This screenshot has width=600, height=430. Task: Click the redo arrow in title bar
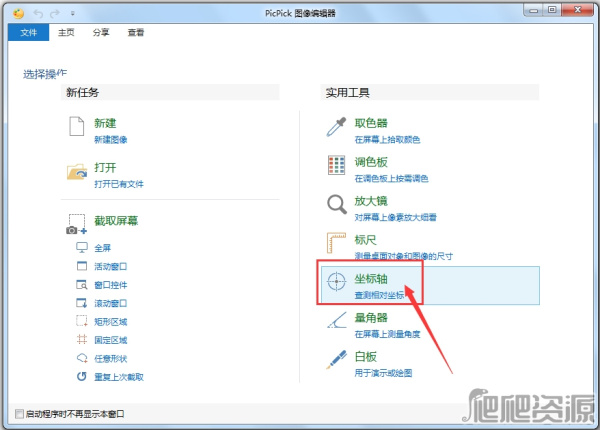click(55, 14)
